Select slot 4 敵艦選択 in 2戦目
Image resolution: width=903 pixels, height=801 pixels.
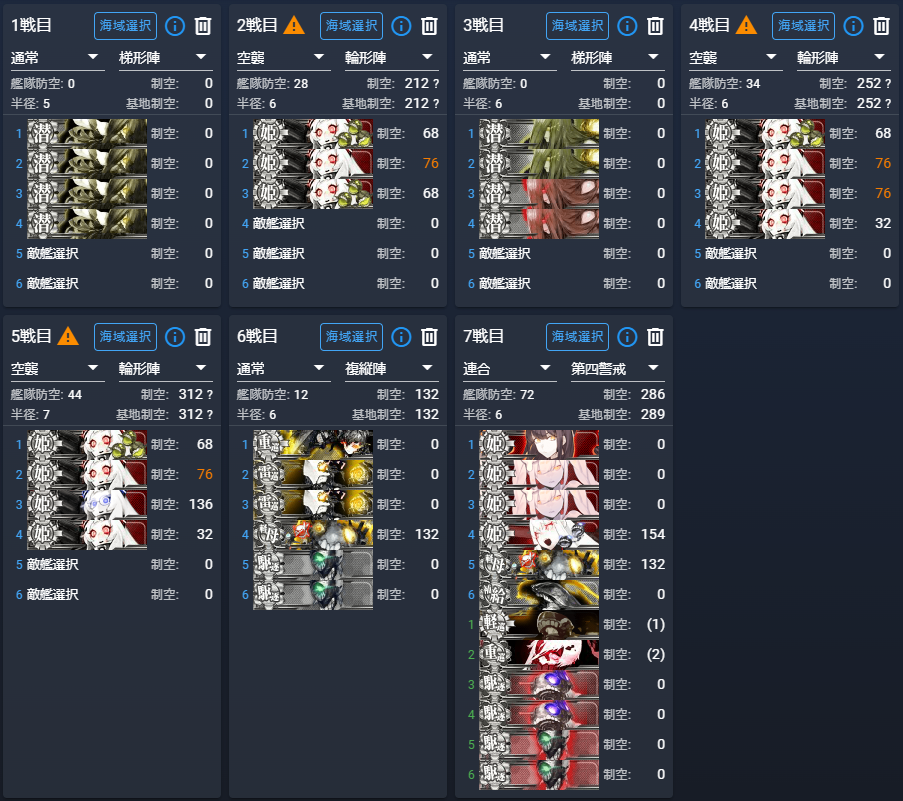[x=278, y=223]
